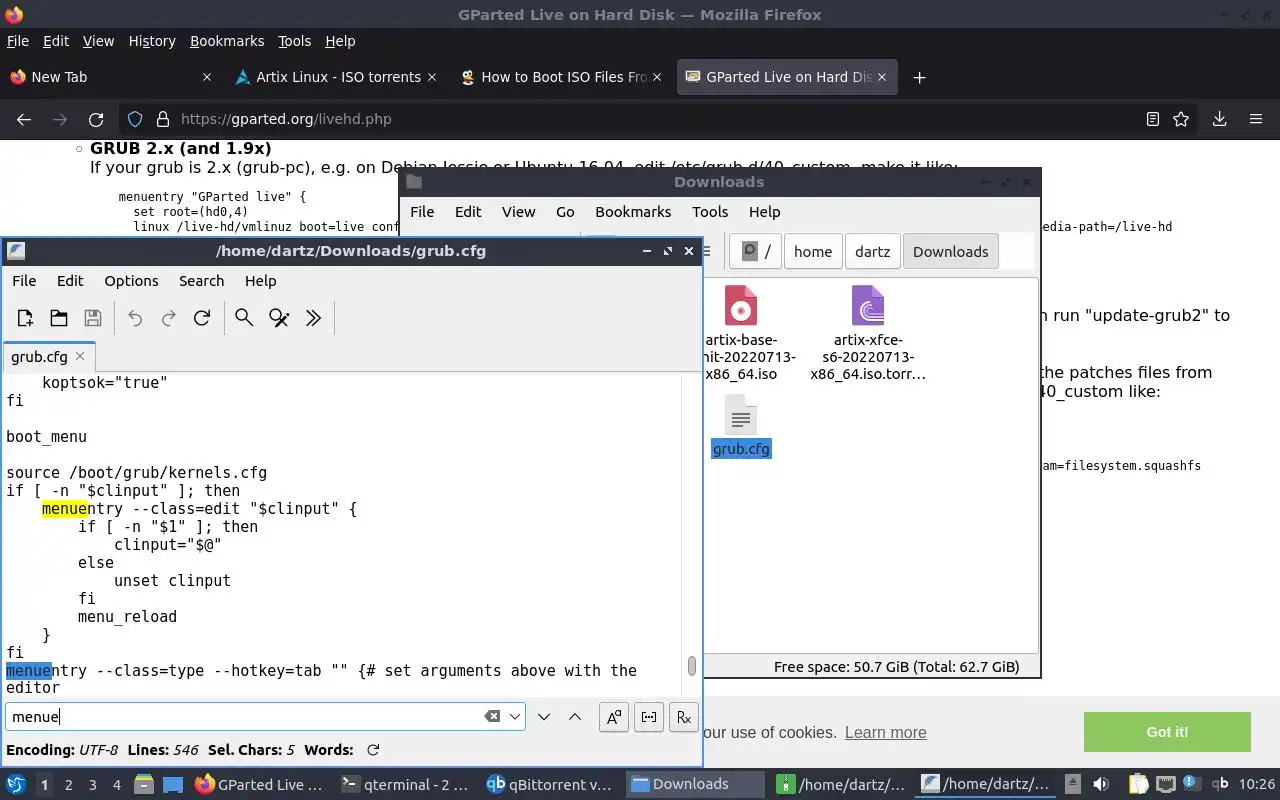Switch to qBittorrent taskbar entry
The image size is (1280, 800).
[x=551, y=784]
